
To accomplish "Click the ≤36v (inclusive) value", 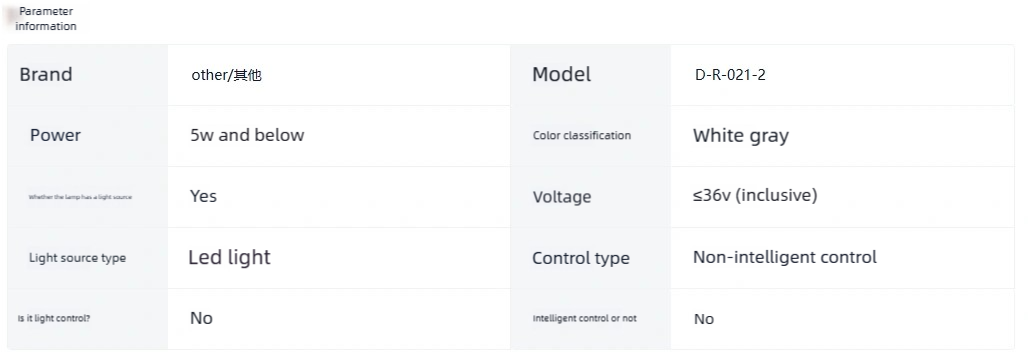I will coord(755,196).
